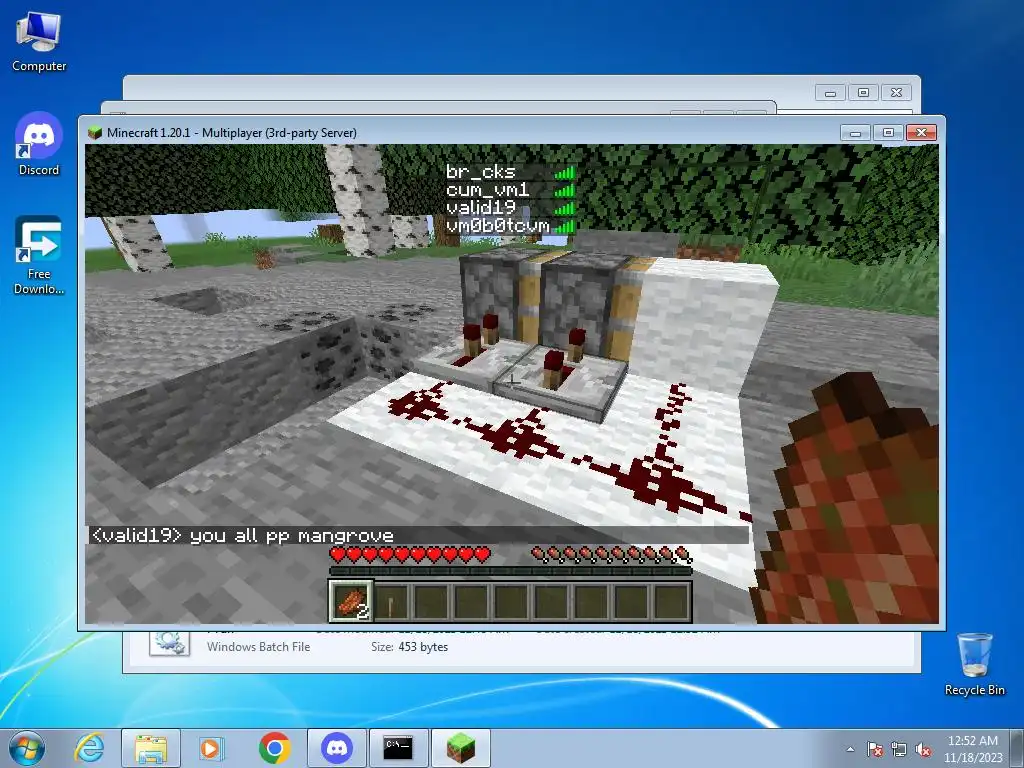Open the Recycle Bin desktop icon
The width and height of the screenshot is (1024, 768).
click(x=974, y=664)
